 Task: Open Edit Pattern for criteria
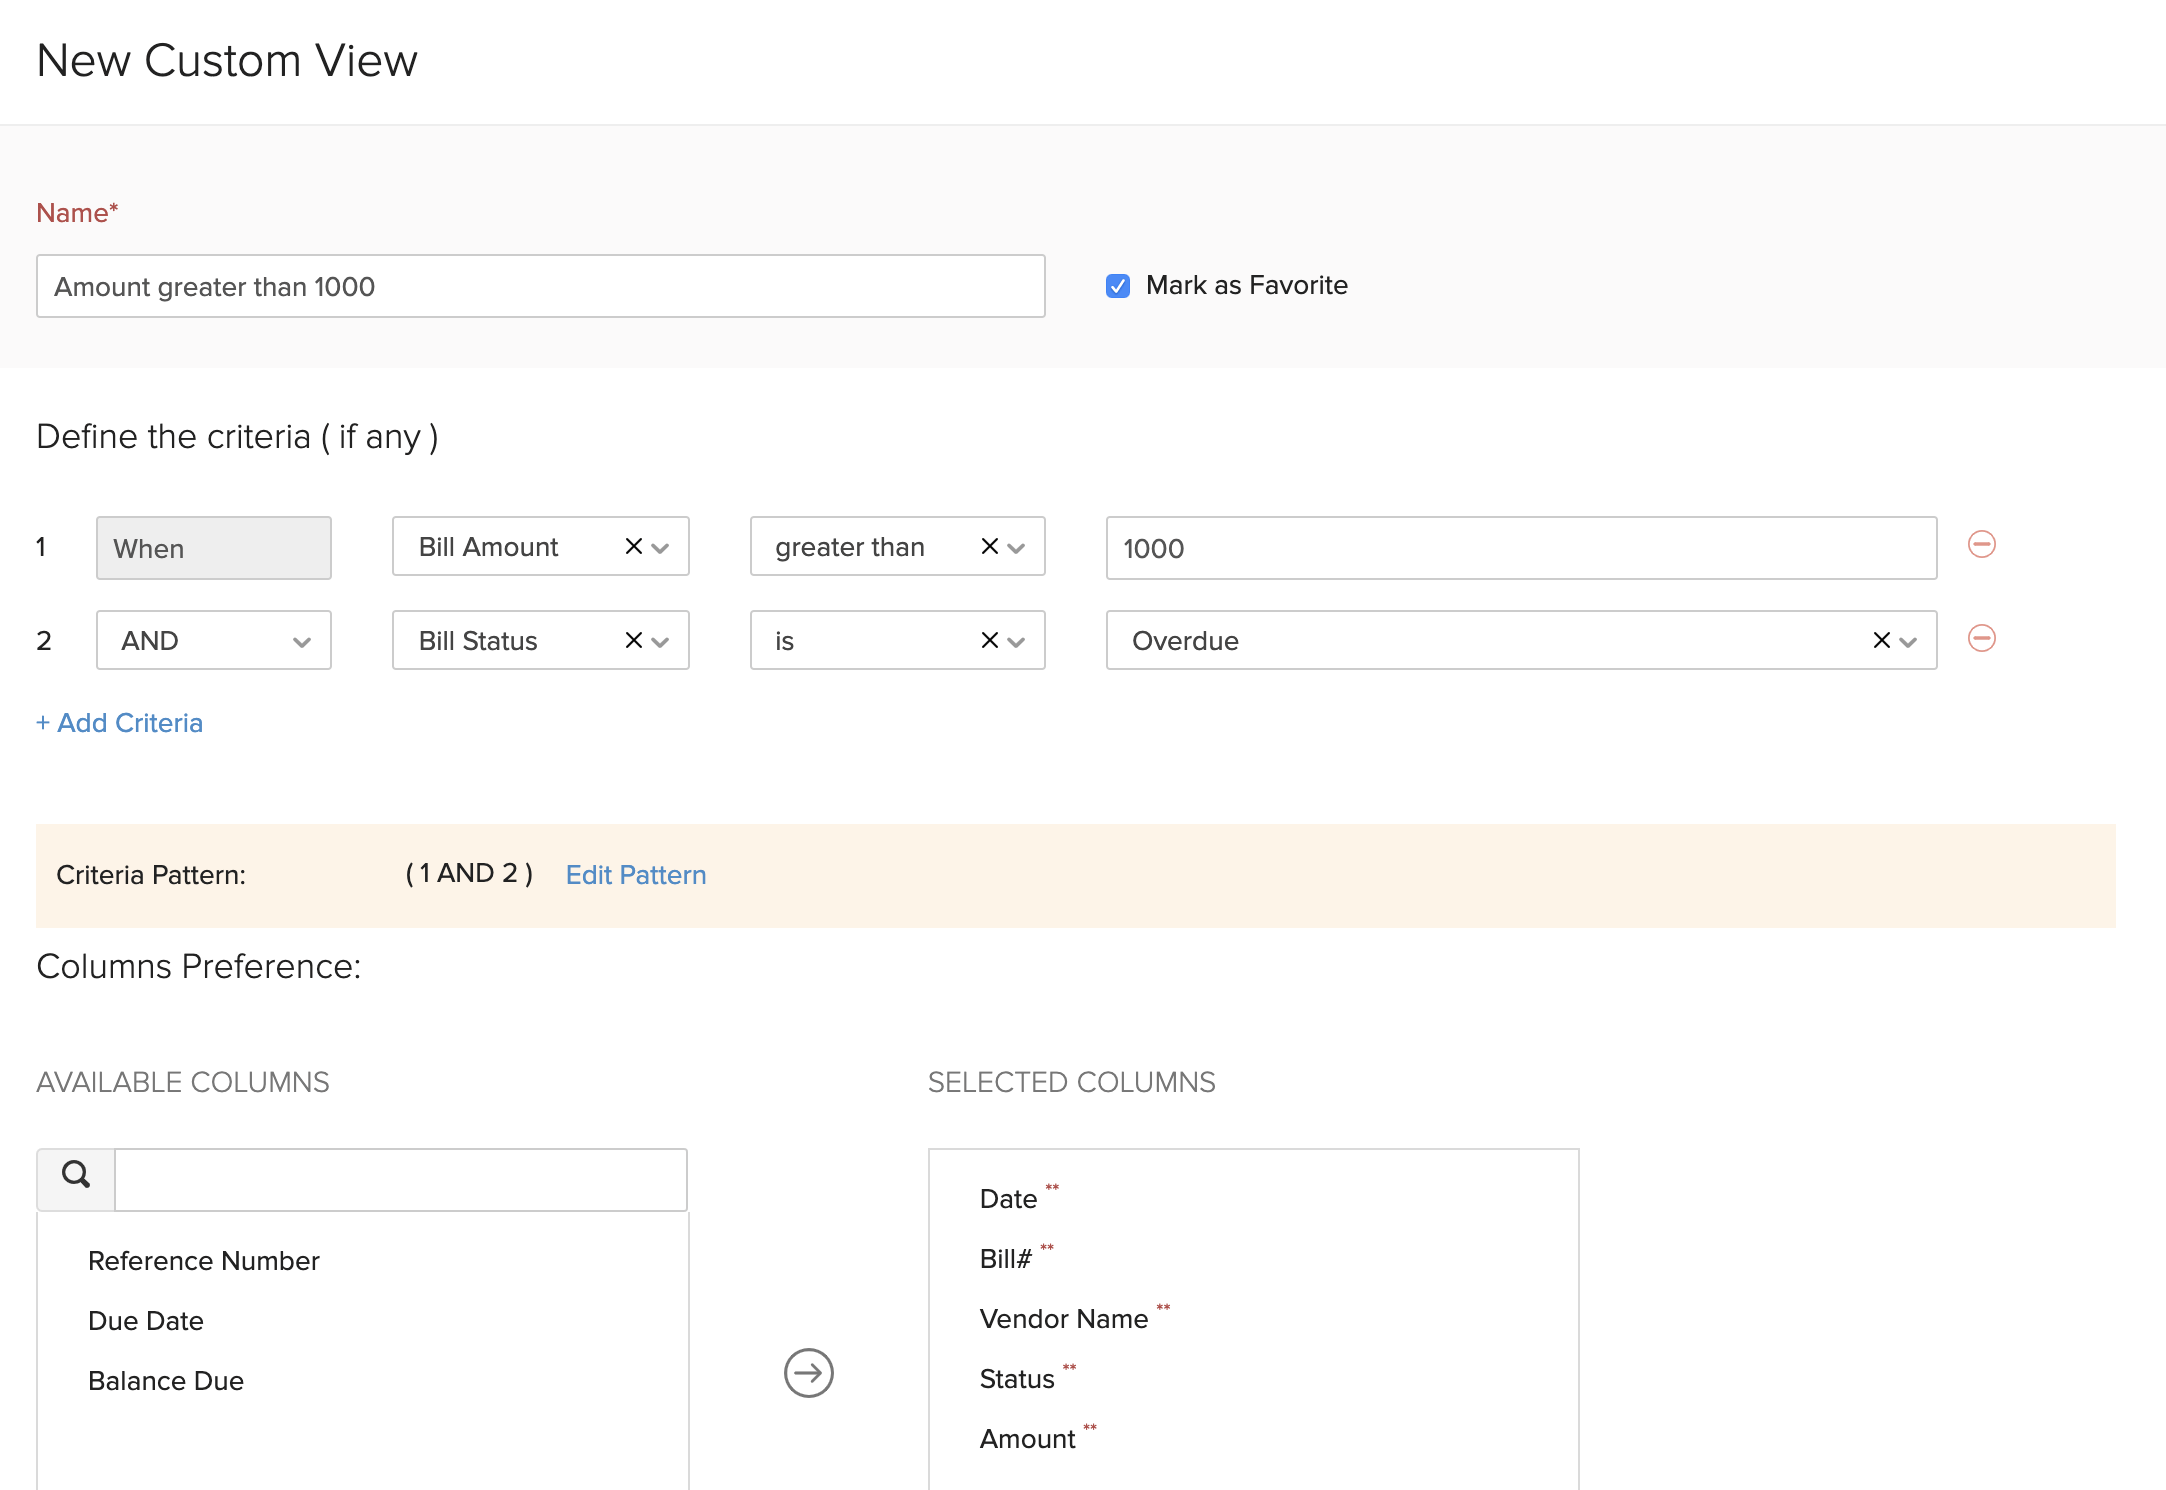coord(635,874)
